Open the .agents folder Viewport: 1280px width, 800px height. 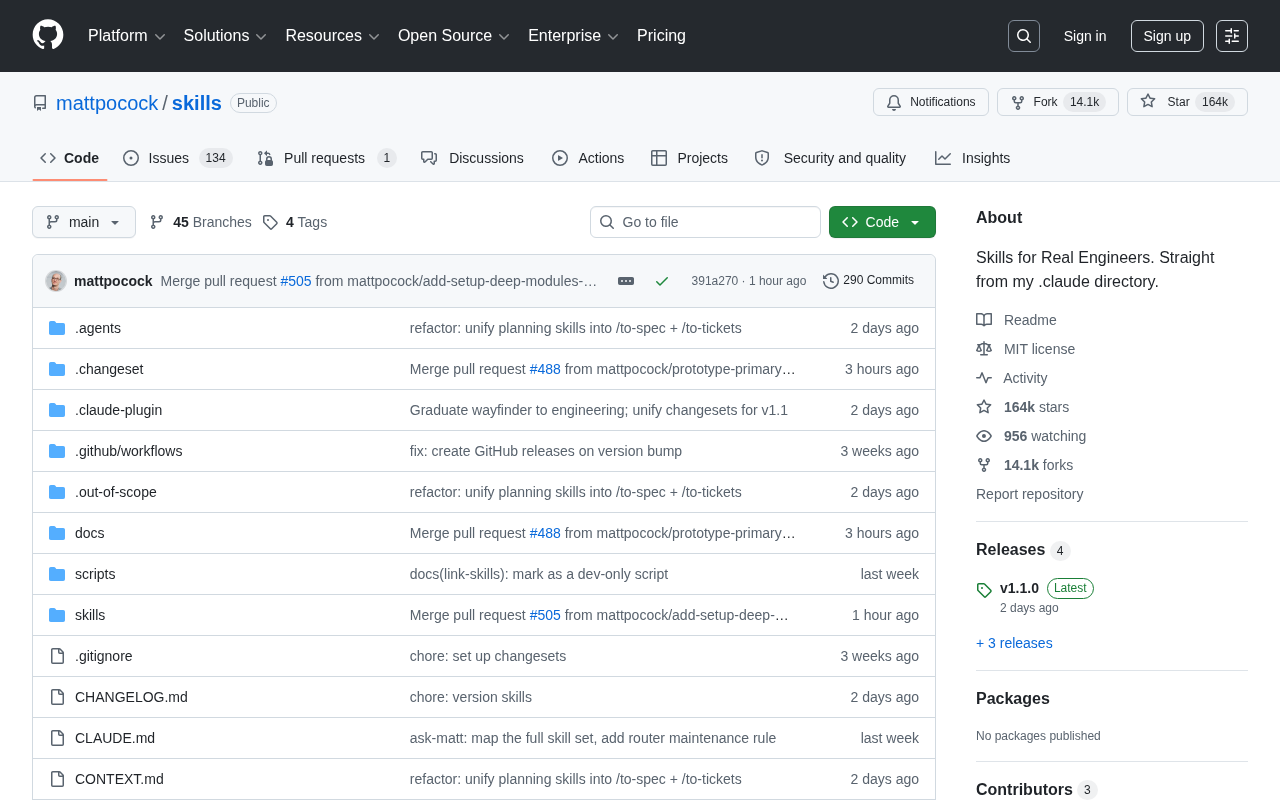pos(98,328)
